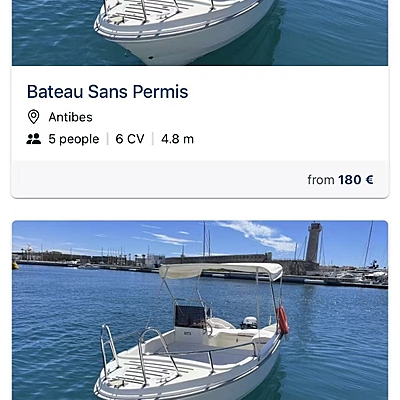Click the grey price footer bar of the card
This screenshot has height=400, width=400.
click(x=200, y=179)
